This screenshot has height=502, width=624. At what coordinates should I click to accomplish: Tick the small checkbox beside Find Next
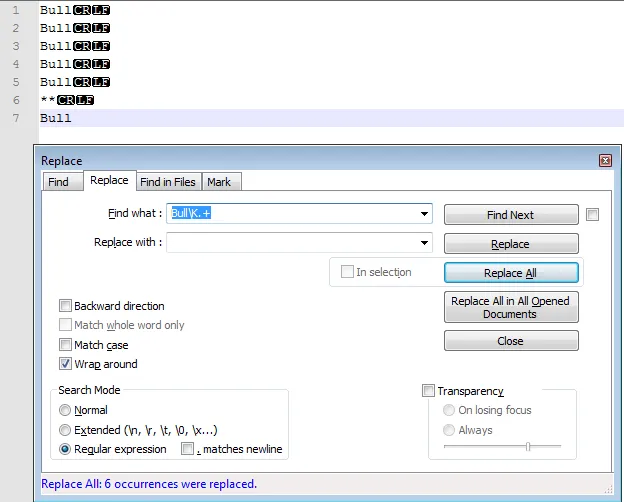click(592, 215)
